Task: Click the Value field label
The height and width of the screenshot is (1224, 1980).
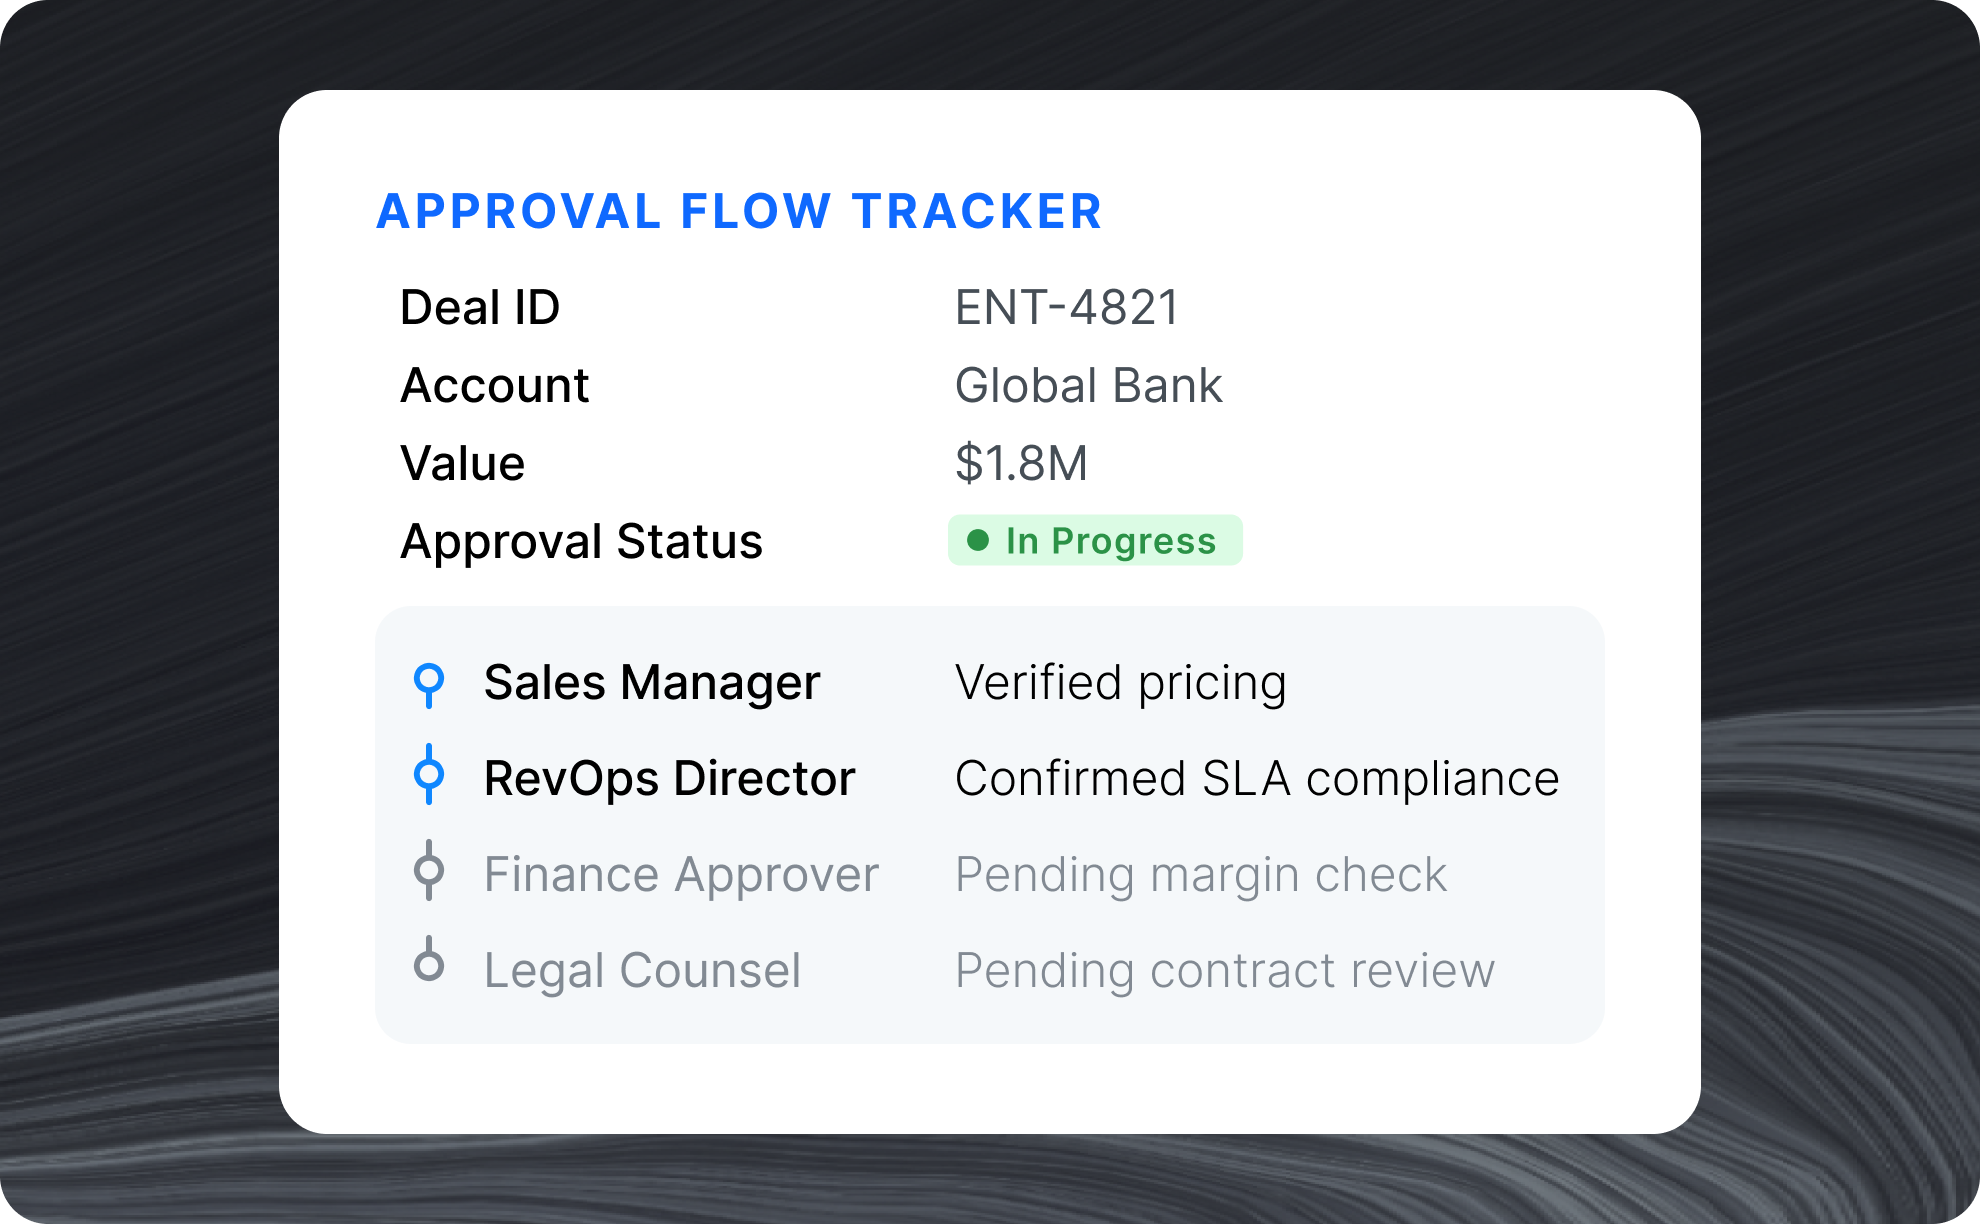Action: coord(463,464)
